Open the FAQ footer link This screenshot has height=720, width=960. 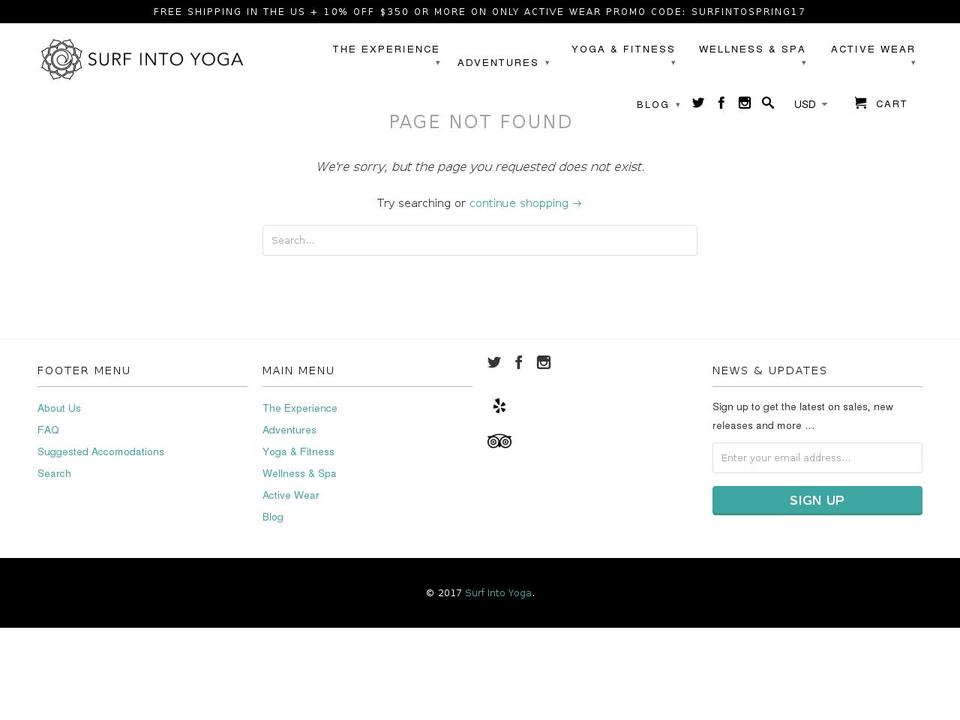click(x=48, y=430)
